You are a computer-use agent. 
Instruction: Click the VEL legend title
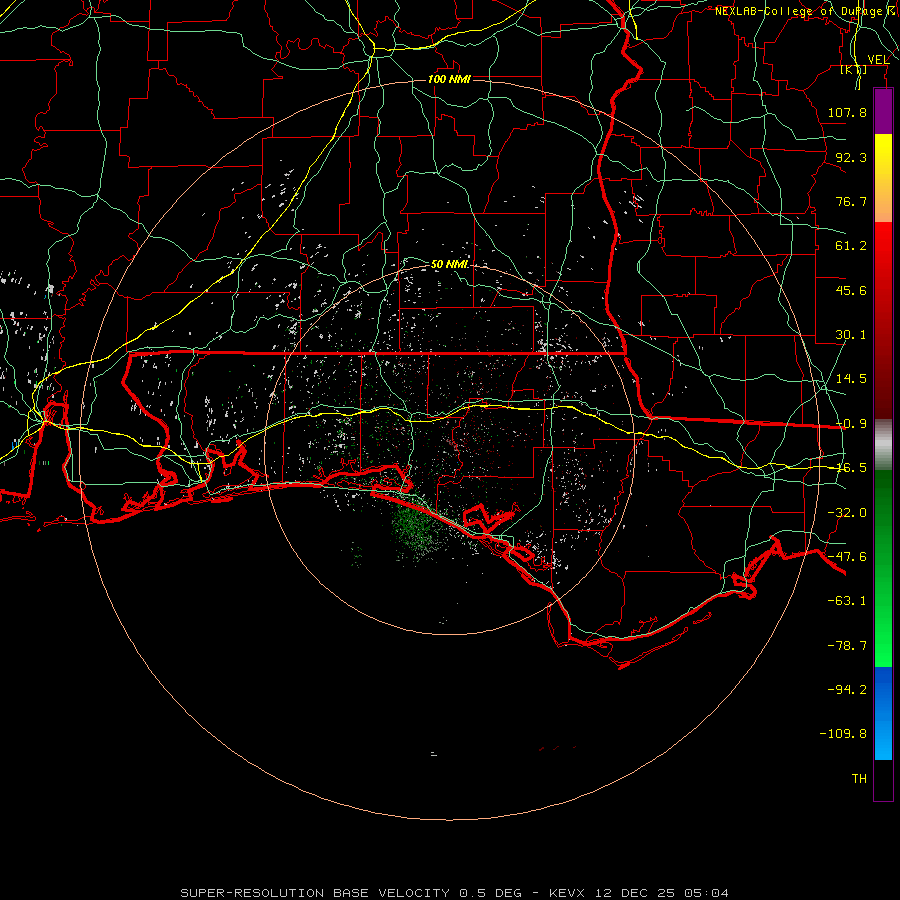coord(878,59)
